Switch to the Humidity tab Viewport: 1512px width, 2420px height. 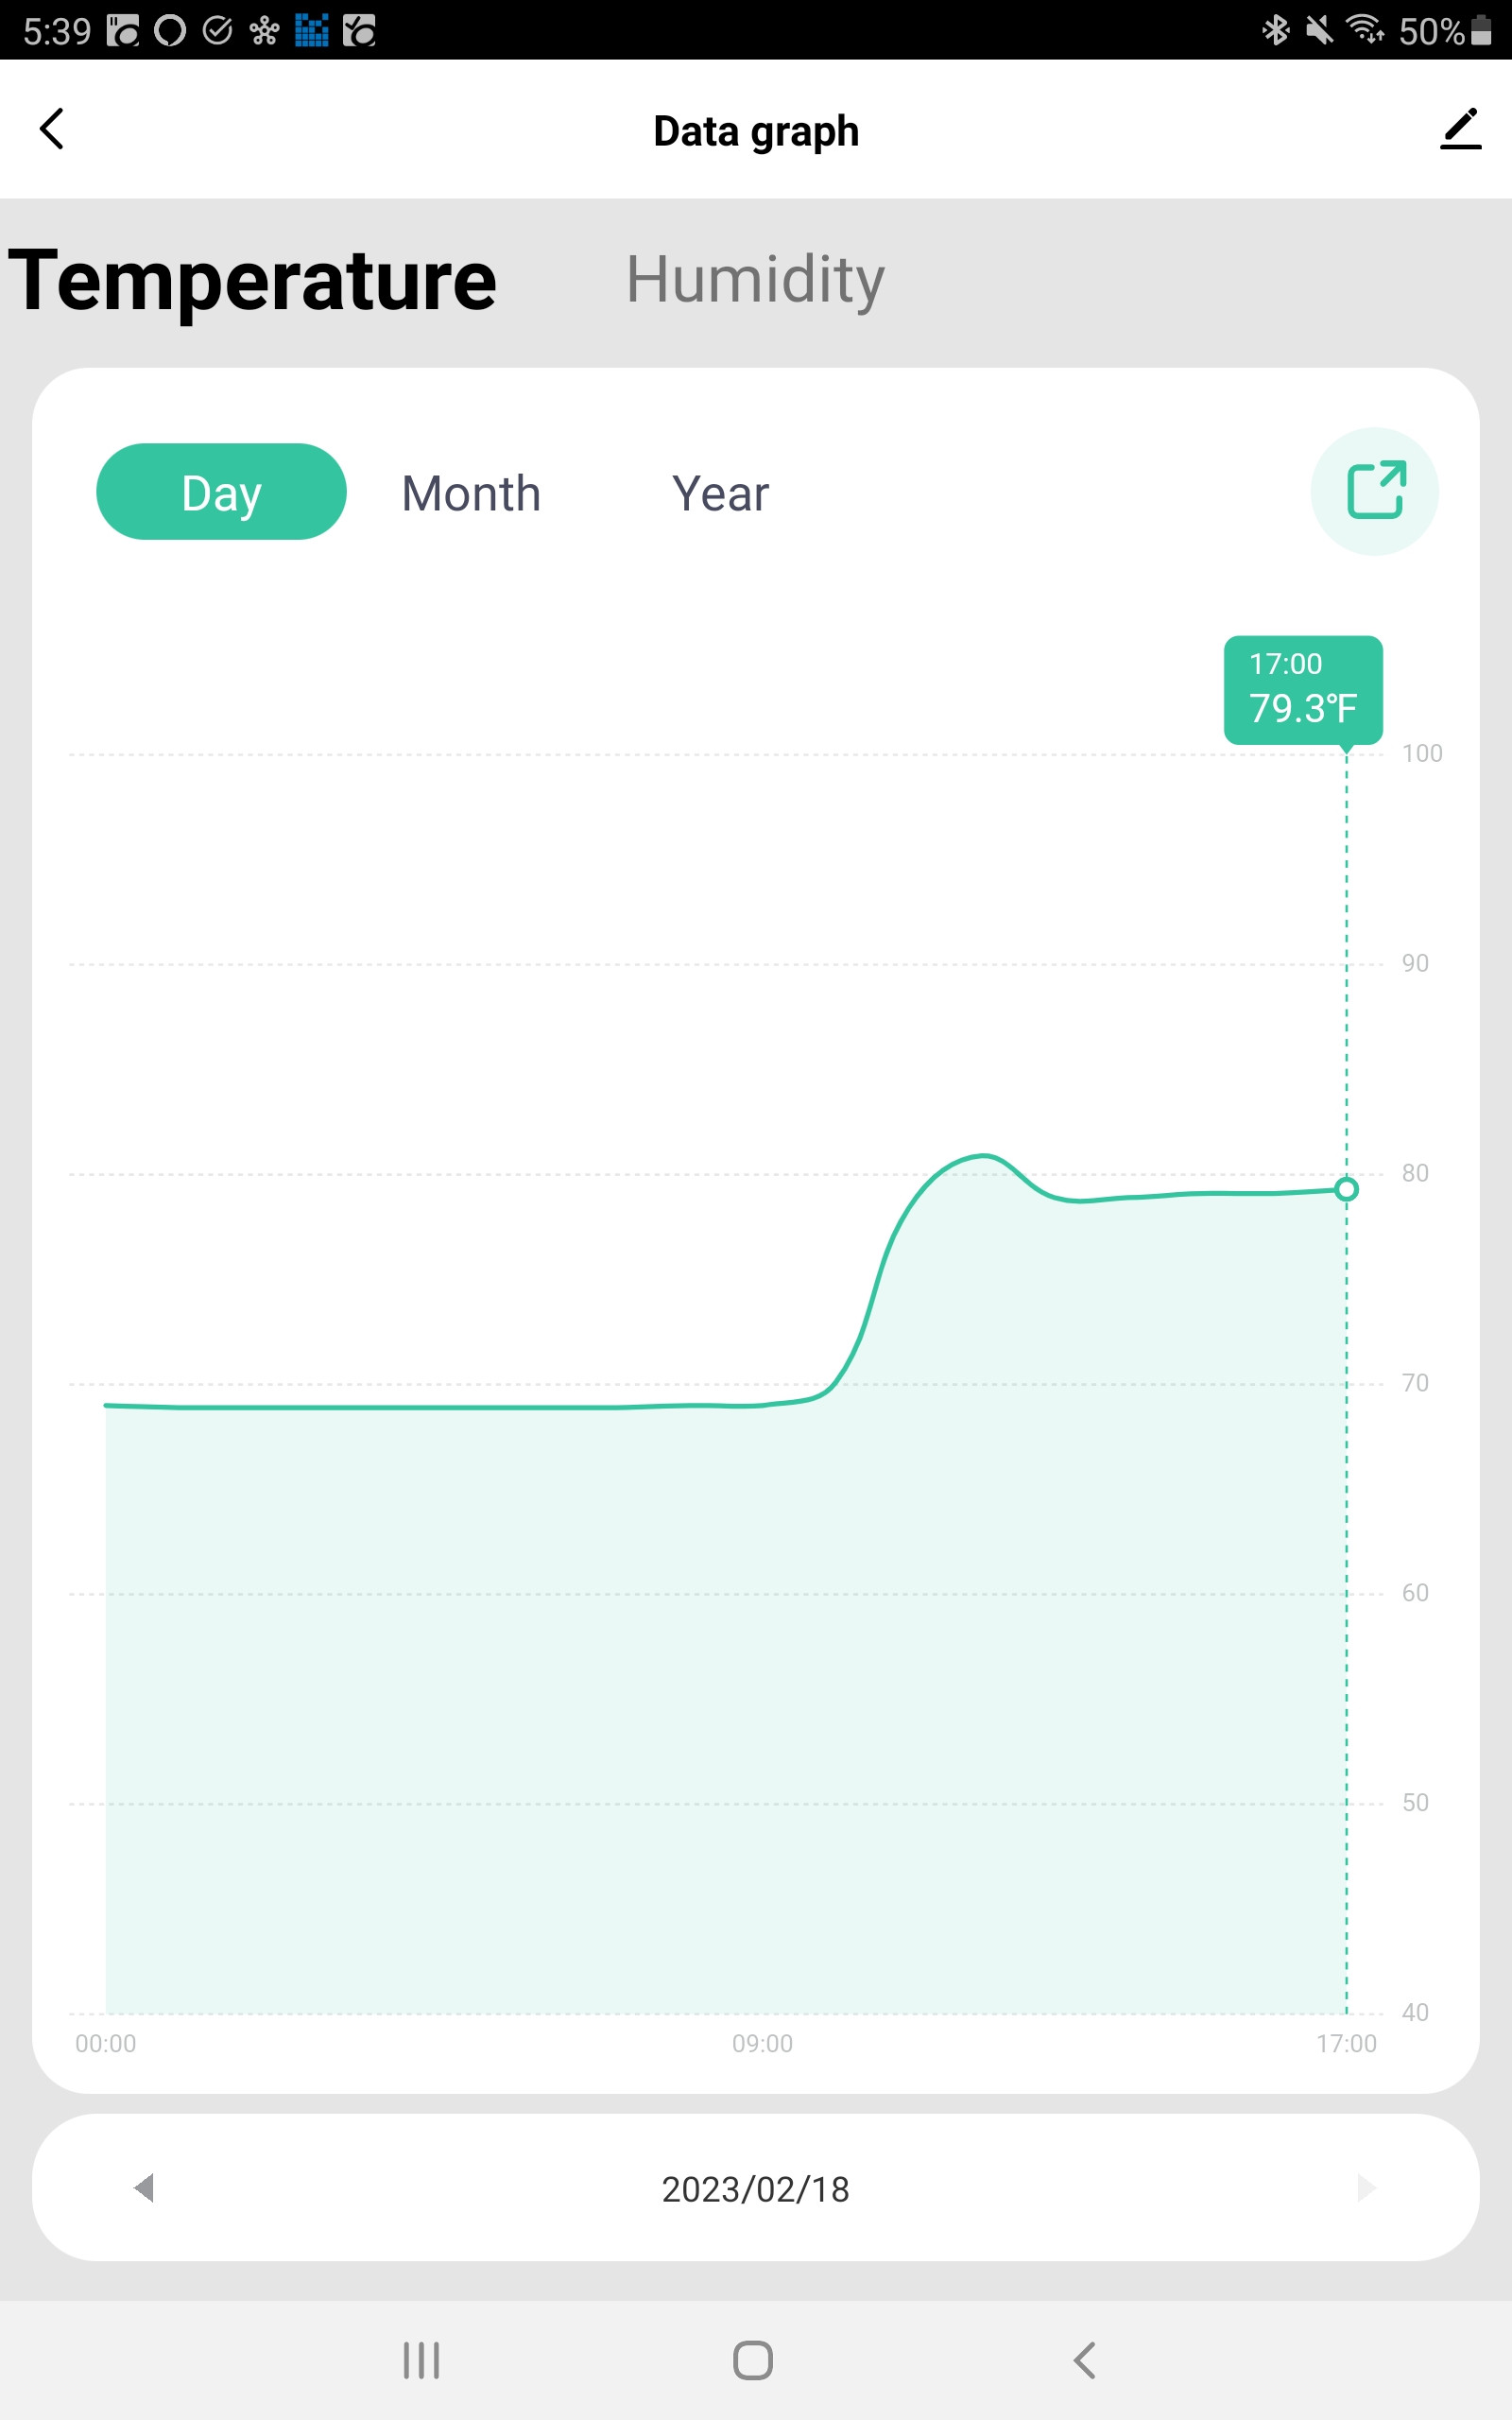coord(755,279)
